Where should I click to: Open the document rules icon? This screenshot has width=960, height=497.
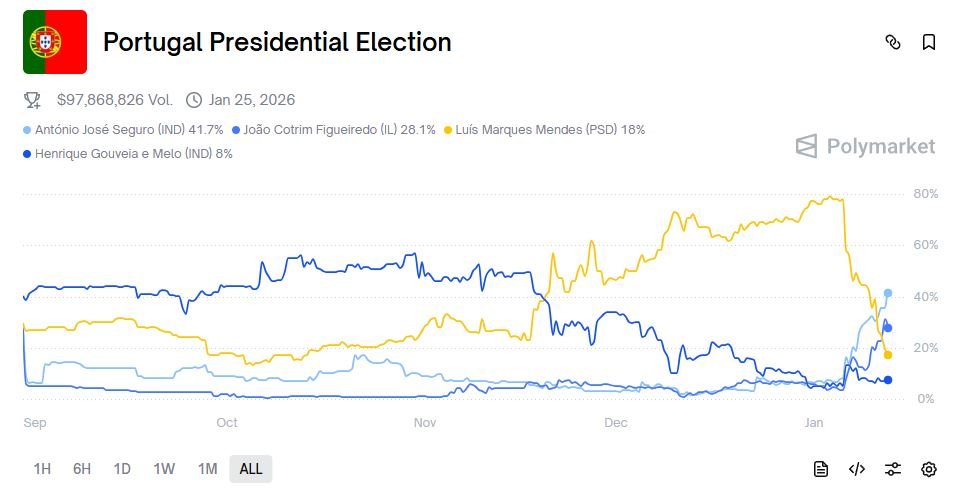click(x=821, y=469)
